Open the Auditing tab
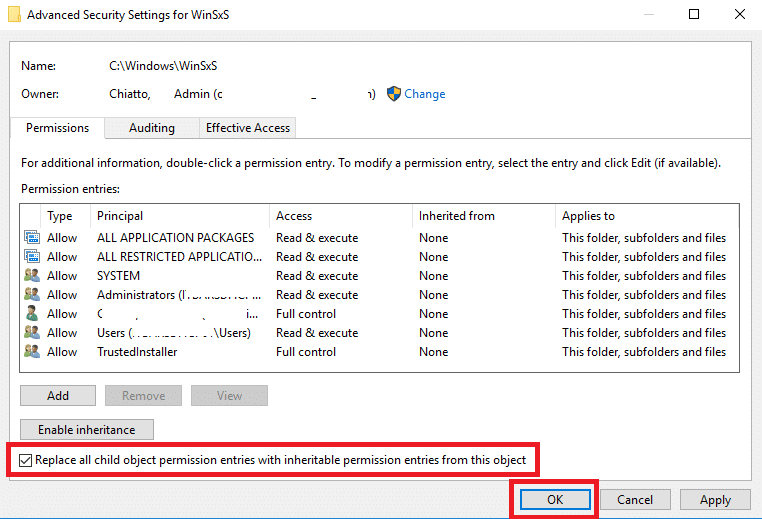The width and height of the screenshot is (762, 519). (x=152, y=128)
